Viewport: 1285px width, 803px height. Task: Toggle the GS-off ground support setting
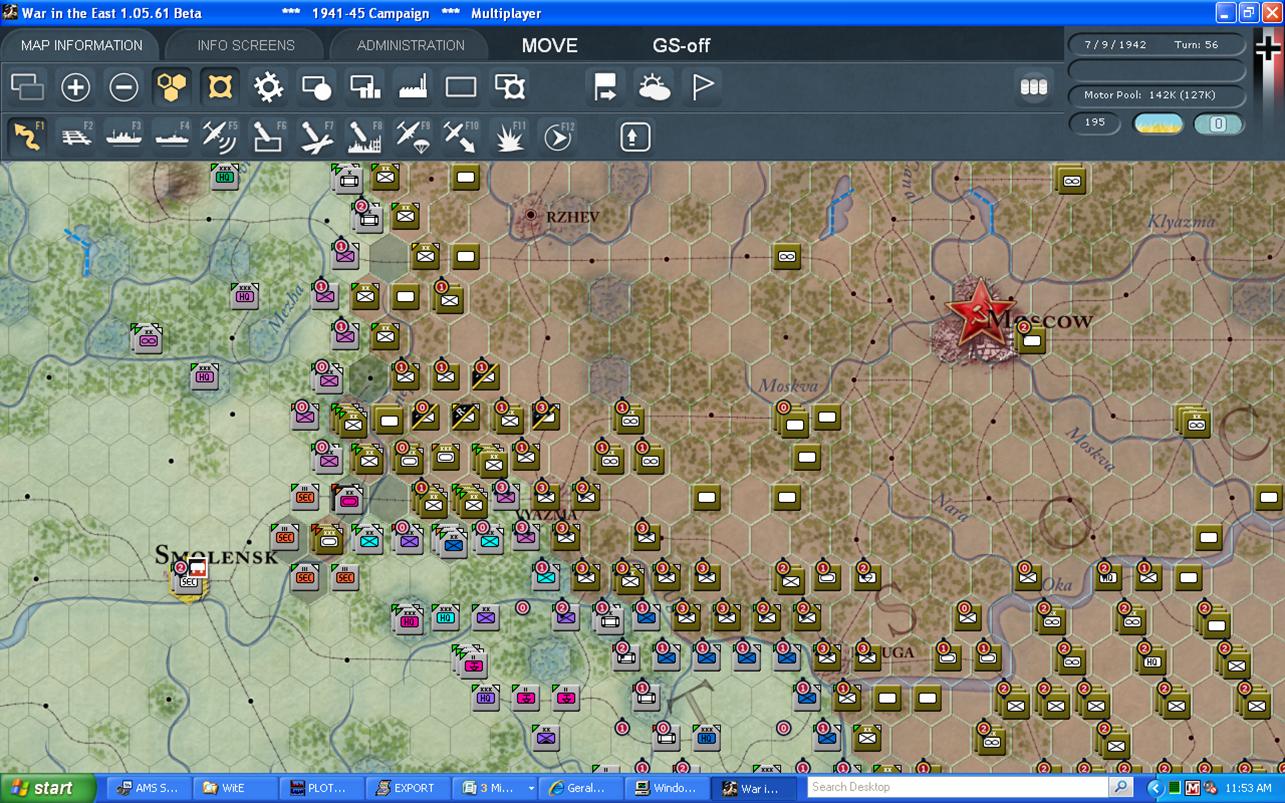(681, 45)
